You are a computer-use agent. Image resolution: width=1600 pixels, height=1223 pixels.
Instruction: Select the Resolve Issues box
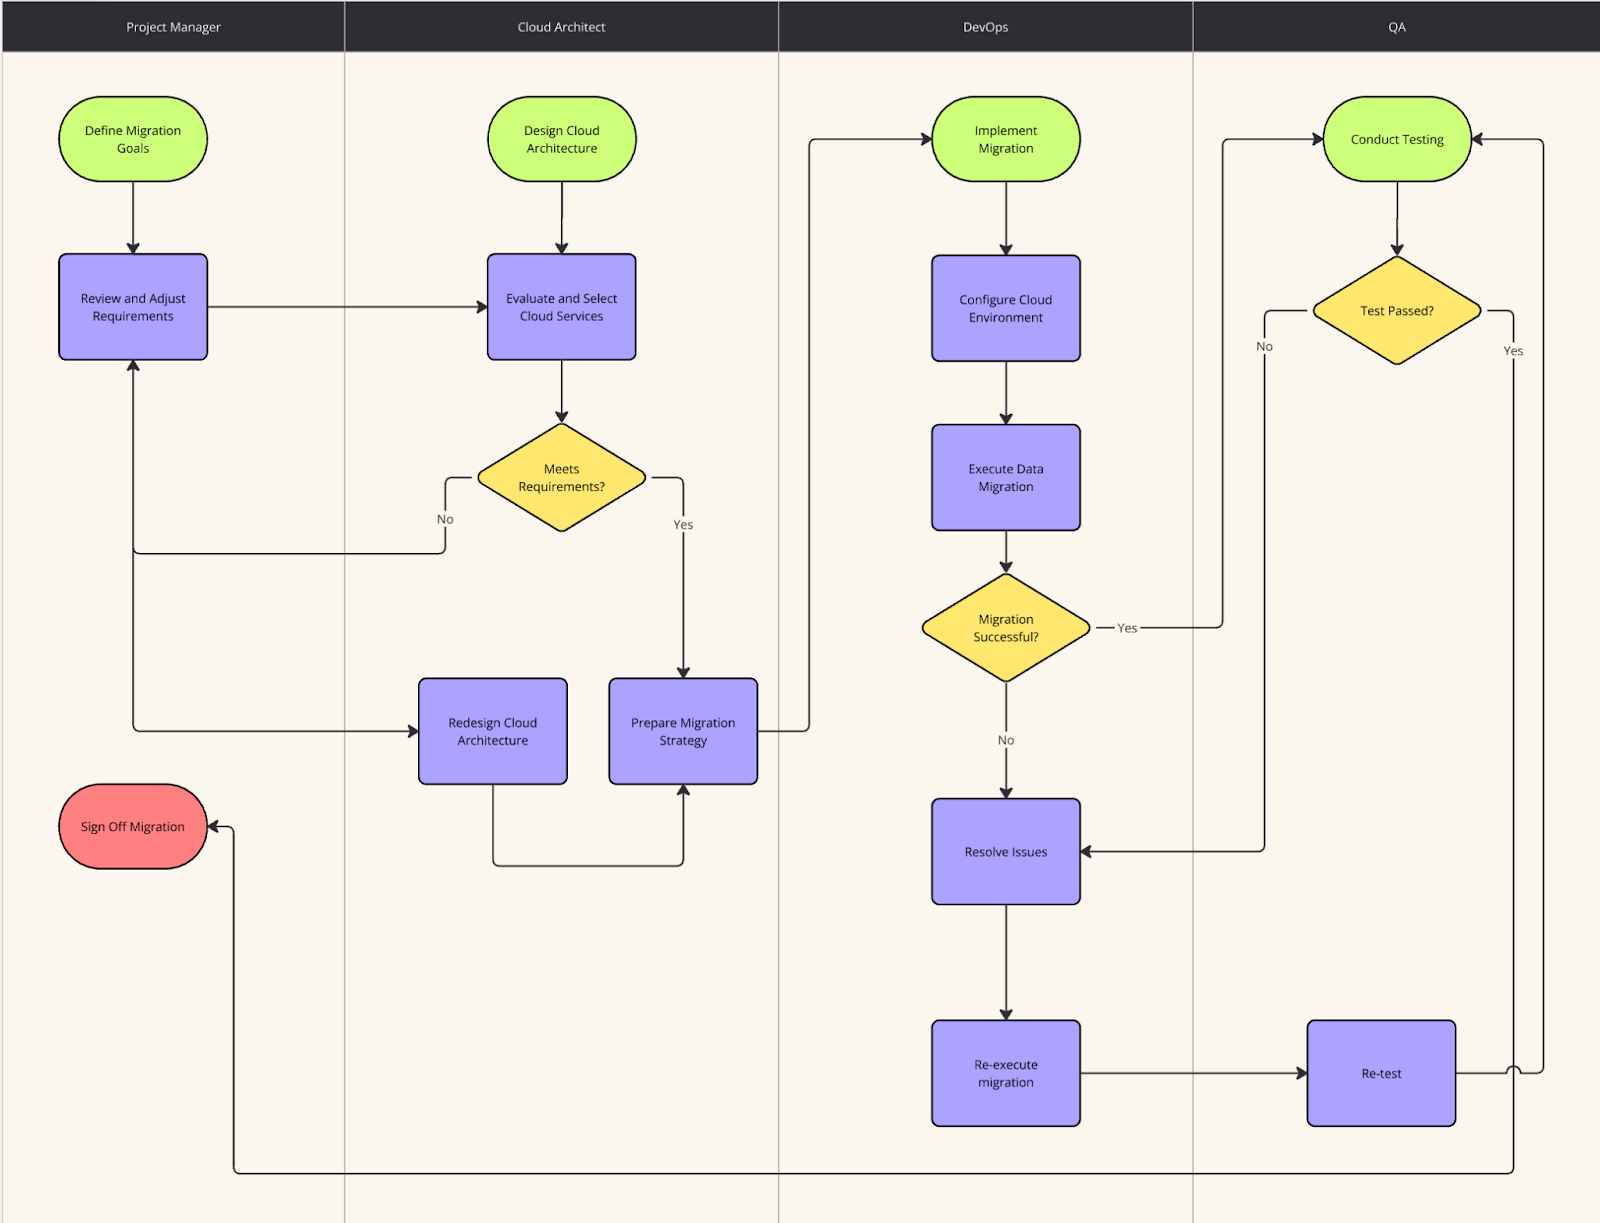point(1005,851)
